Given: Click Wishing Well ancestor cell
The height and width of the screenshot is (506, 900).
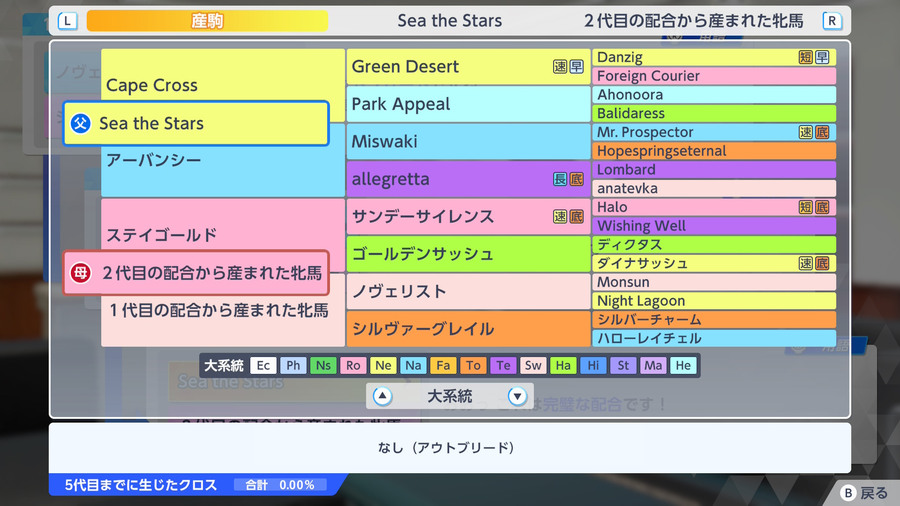Looking at the screenshot, I should pyautogui.click(x=714, y=225).
